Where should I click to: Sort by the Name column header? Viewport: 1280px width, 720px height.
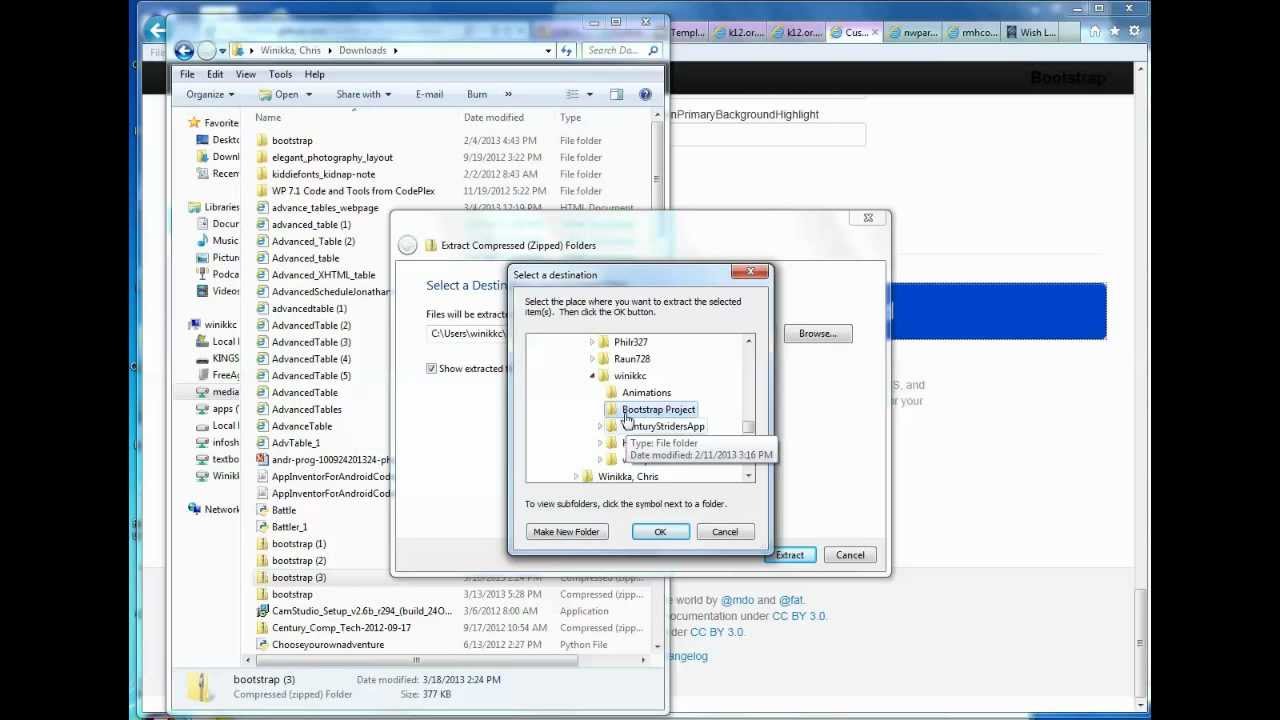[268, 118]
